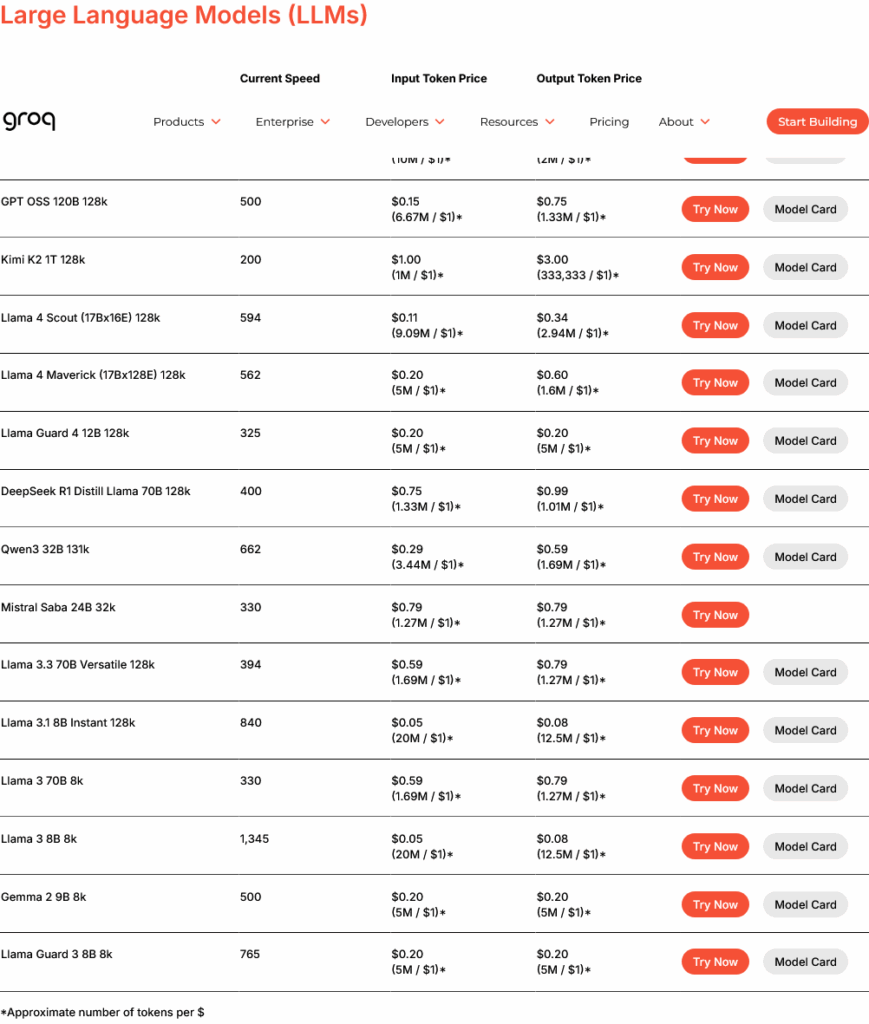869x1024 pixels.
Task: Expand the Resources dropdown menu
Action: tap(517, 122)
